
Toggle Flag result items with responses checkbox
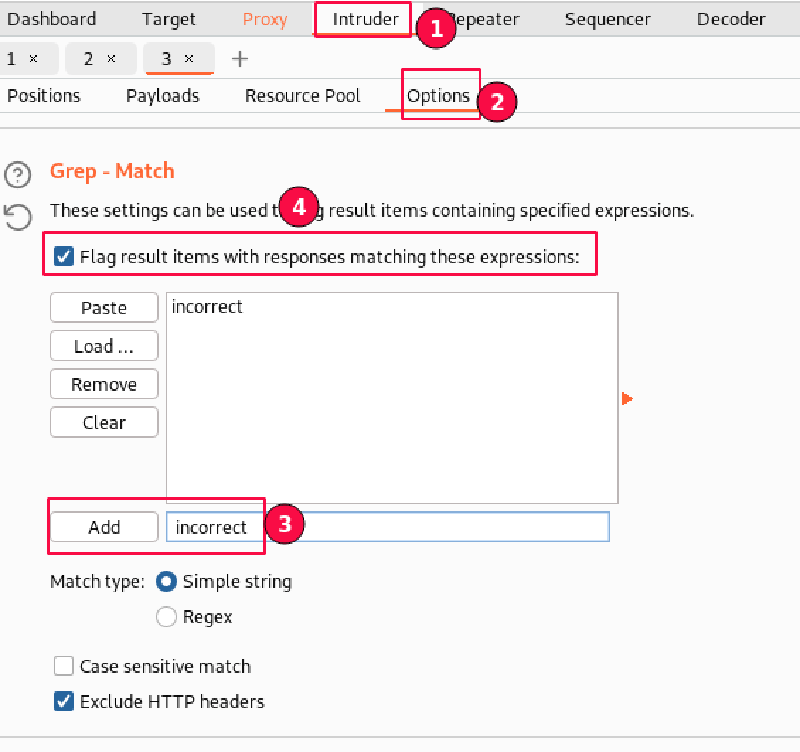tap(64, 257)
